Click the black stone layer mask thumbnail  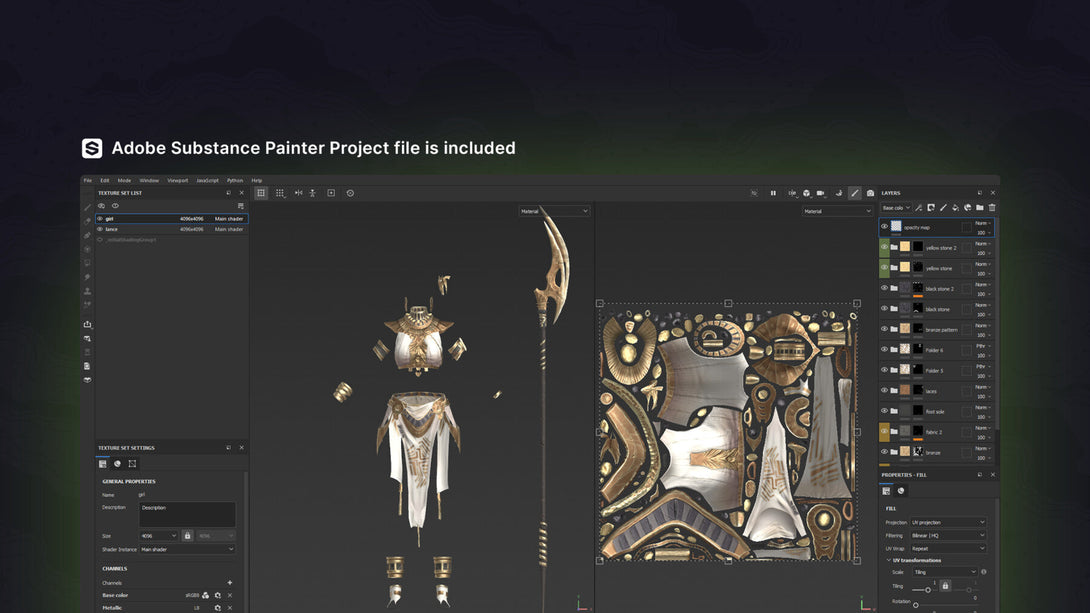(918, 309)
